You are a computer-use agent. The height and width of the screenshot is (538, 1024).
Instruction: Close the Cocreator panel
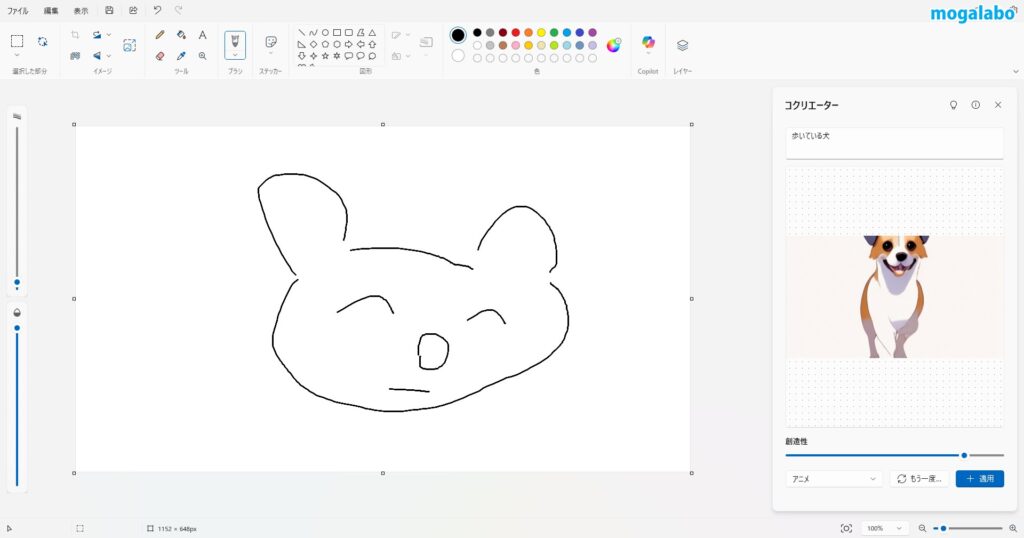click(x=998, y=105)
